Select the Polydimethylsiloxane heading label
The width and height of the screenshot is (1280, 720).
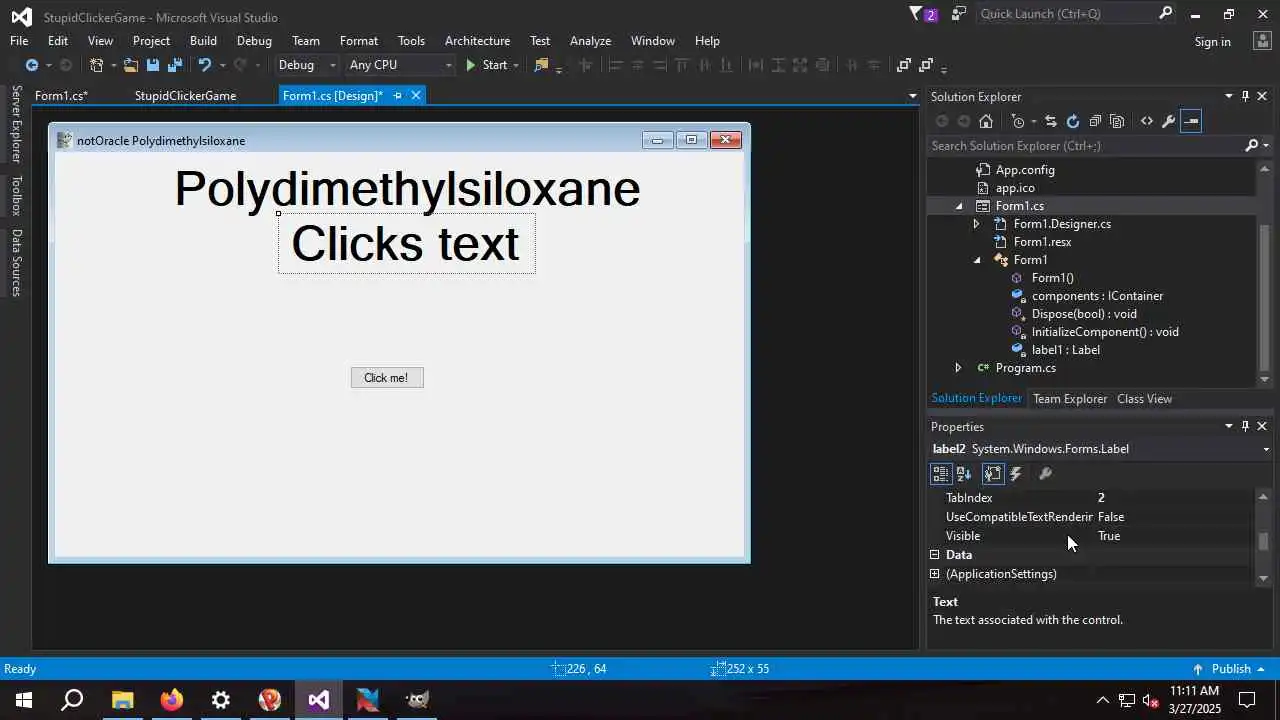point(407,188)
